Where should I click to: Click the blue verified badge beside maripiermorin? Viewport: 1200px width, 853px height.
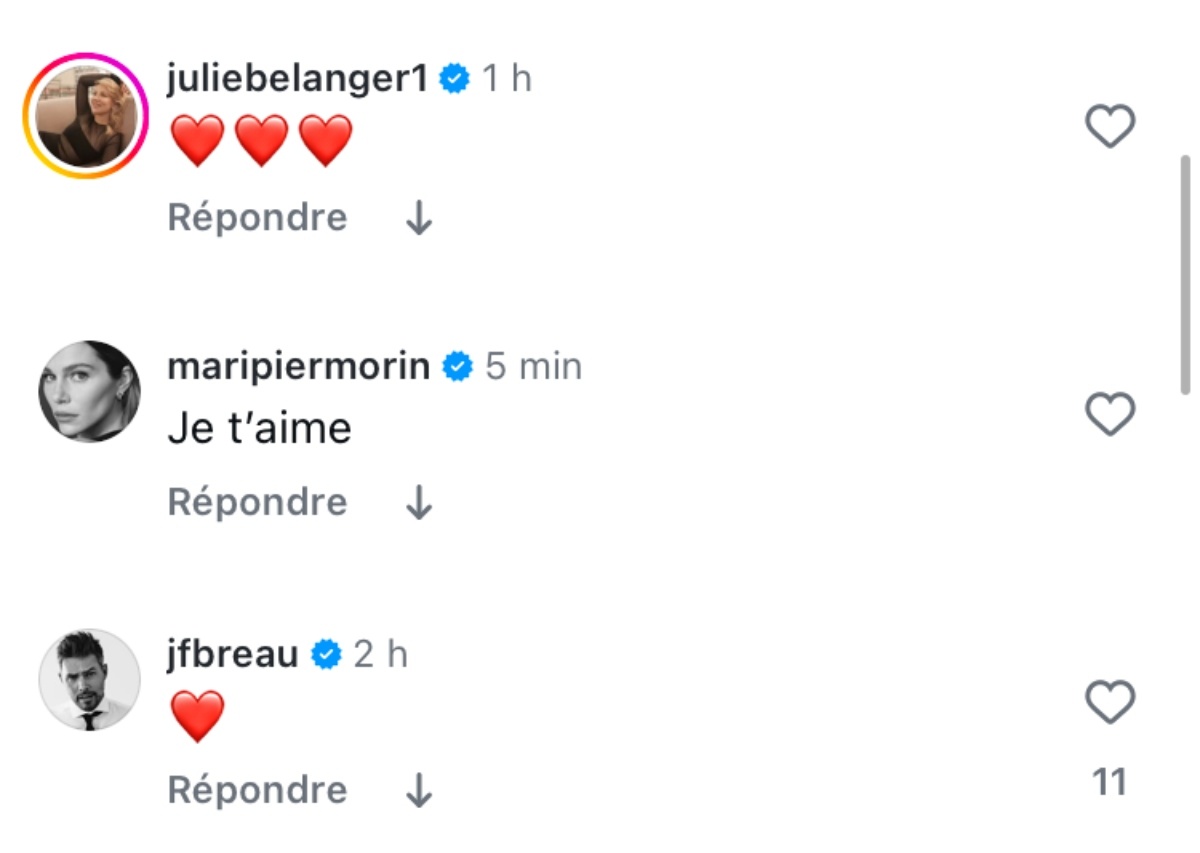(x=458, y=367)
